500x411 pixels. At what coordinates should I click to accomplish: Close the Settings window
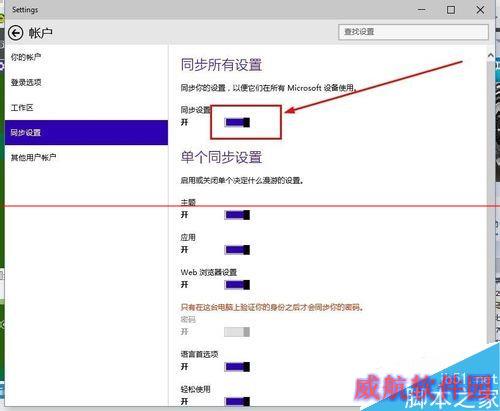point(480,10)
